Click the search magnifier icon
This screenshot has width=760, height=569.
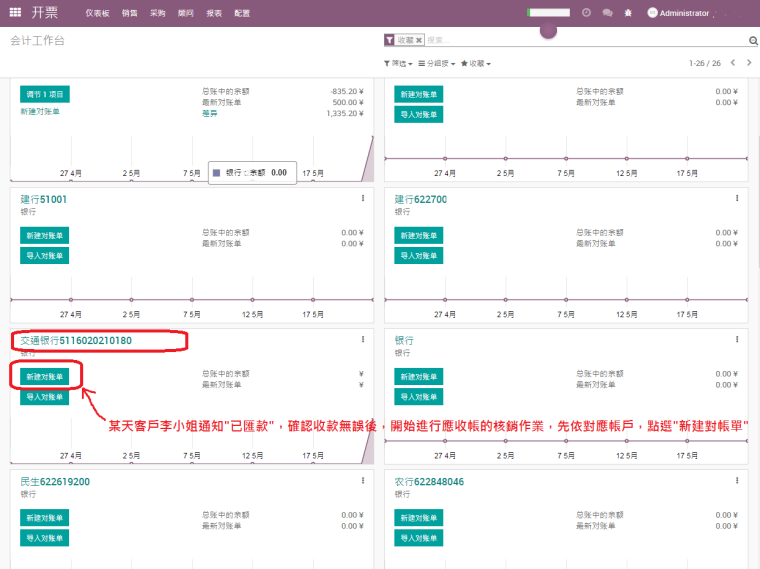click(753, 41)
